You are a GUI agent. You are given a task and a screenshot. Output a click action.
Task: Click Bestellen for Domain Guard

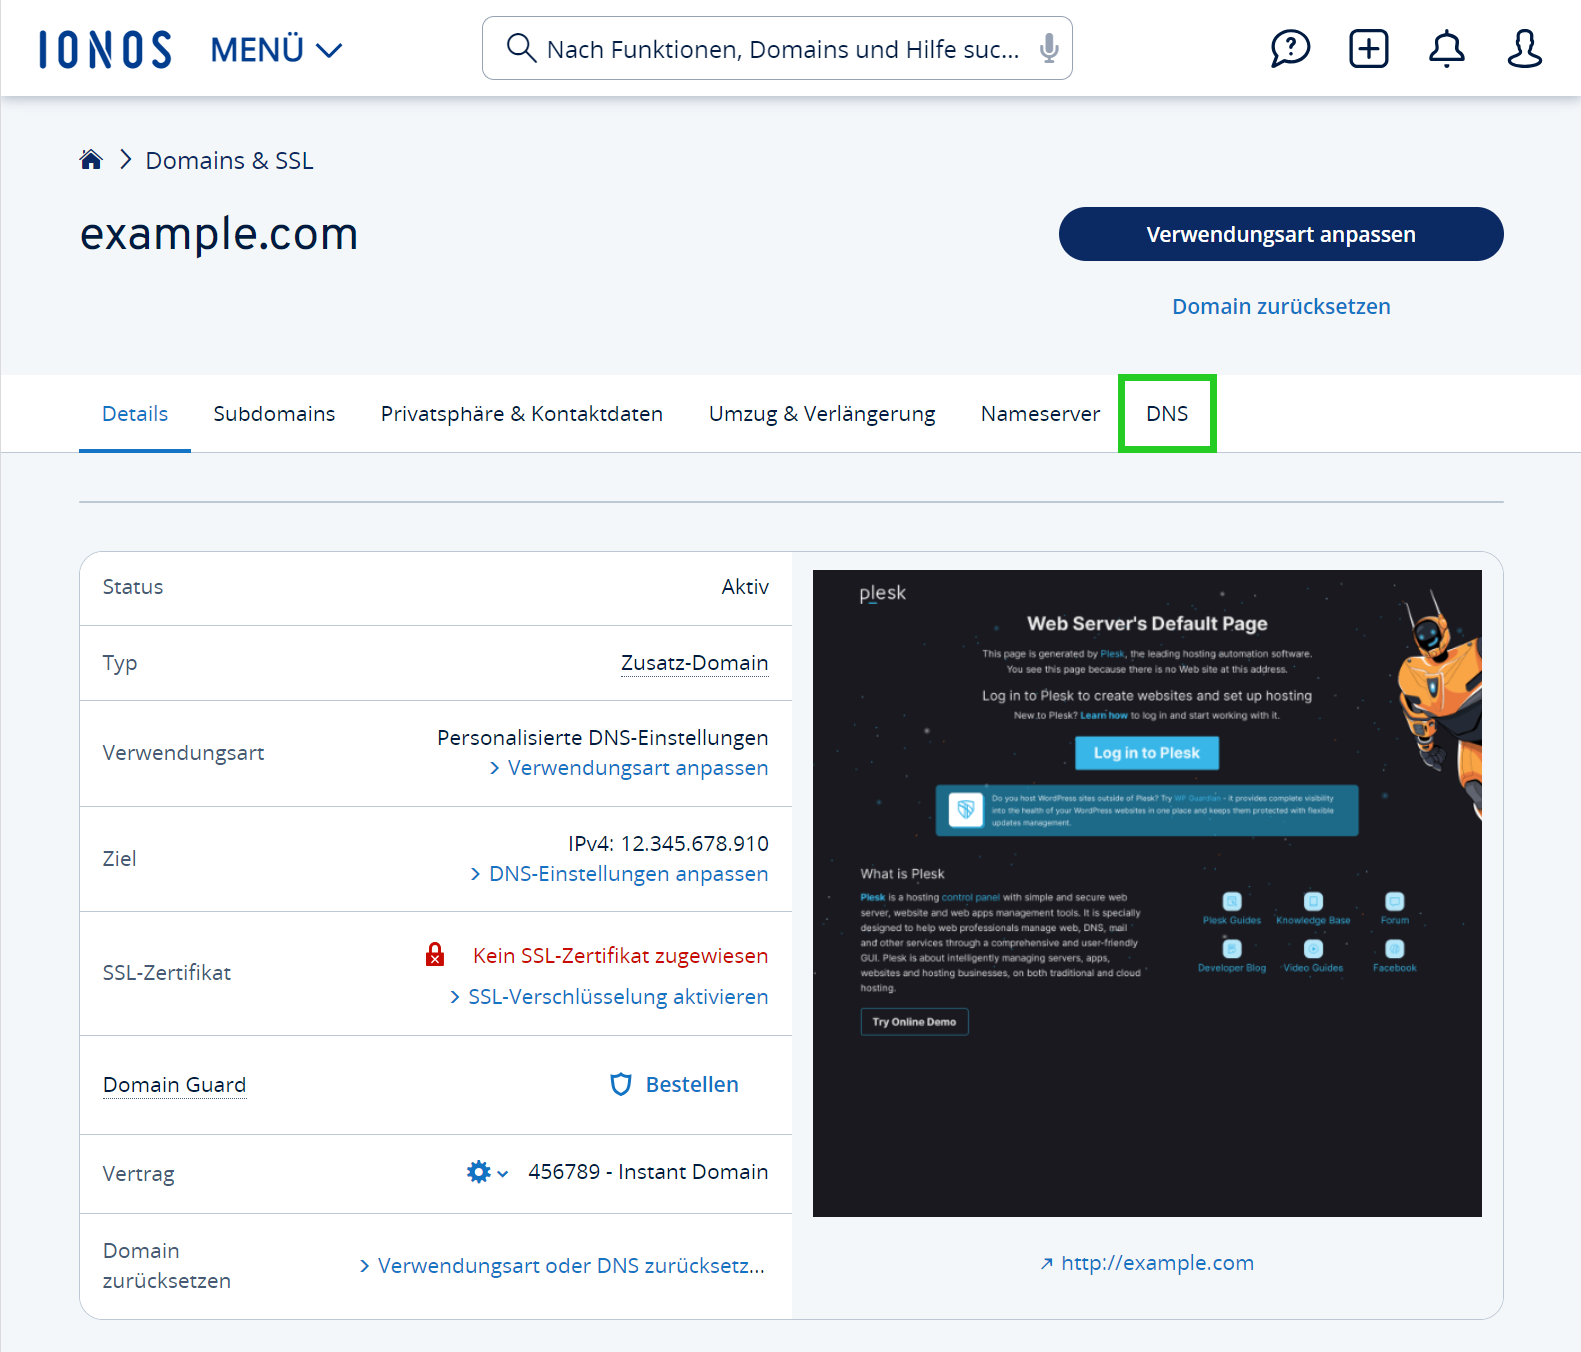click(x=692, y=1085)
